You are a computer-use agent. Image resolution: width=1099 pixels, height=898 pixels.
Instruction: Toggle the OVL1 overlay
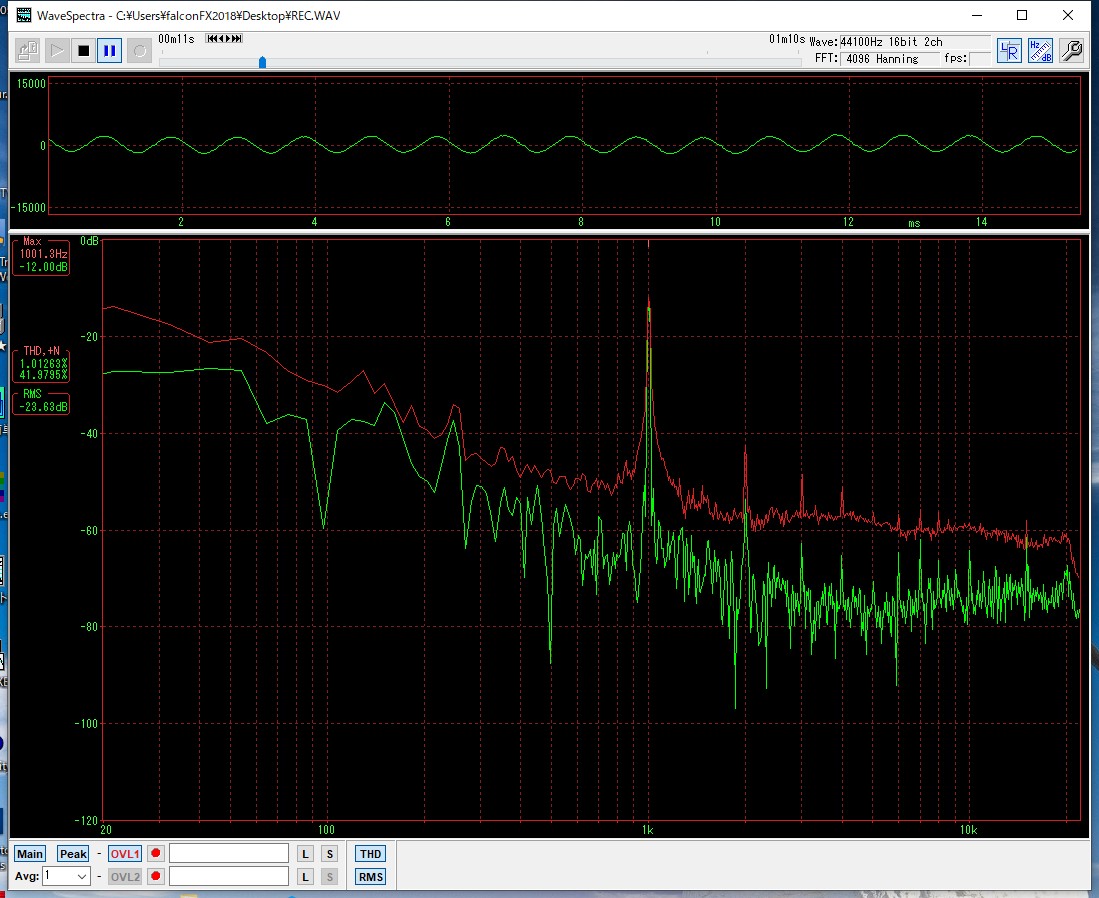point(125,853)
